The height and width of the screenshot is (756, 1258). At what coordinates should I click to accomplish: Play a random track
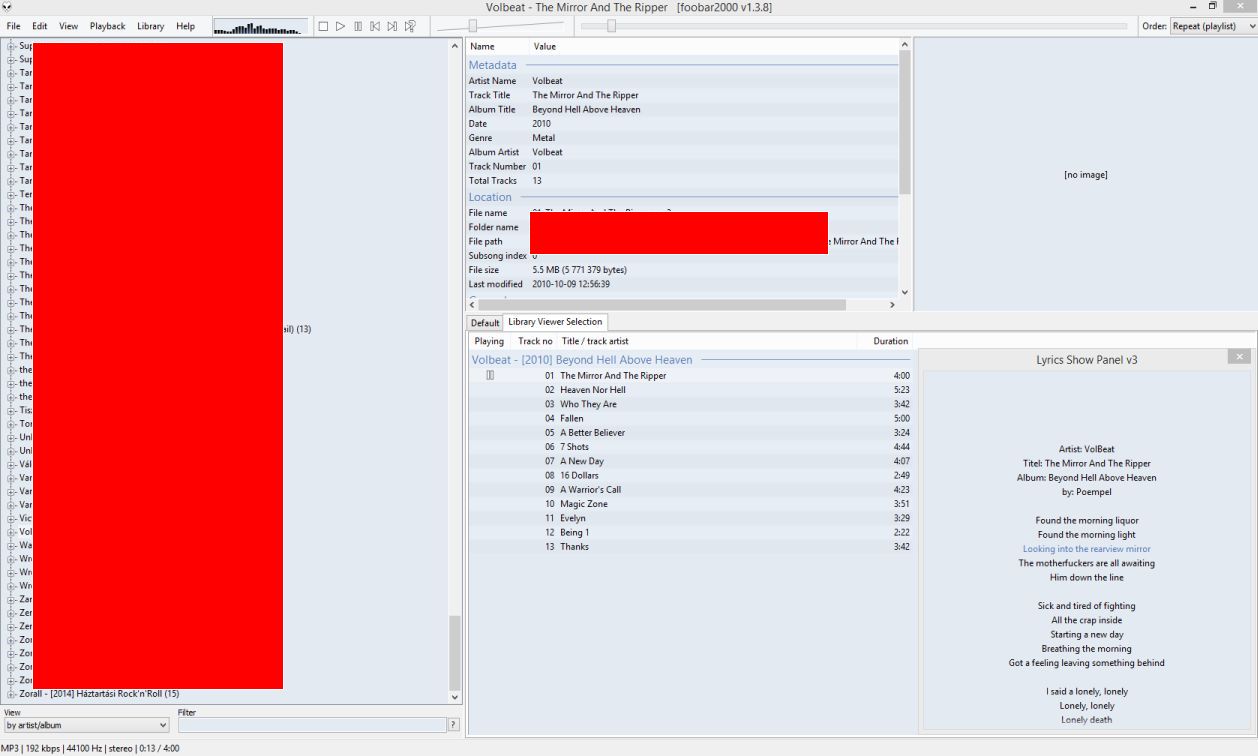(410, 26)
